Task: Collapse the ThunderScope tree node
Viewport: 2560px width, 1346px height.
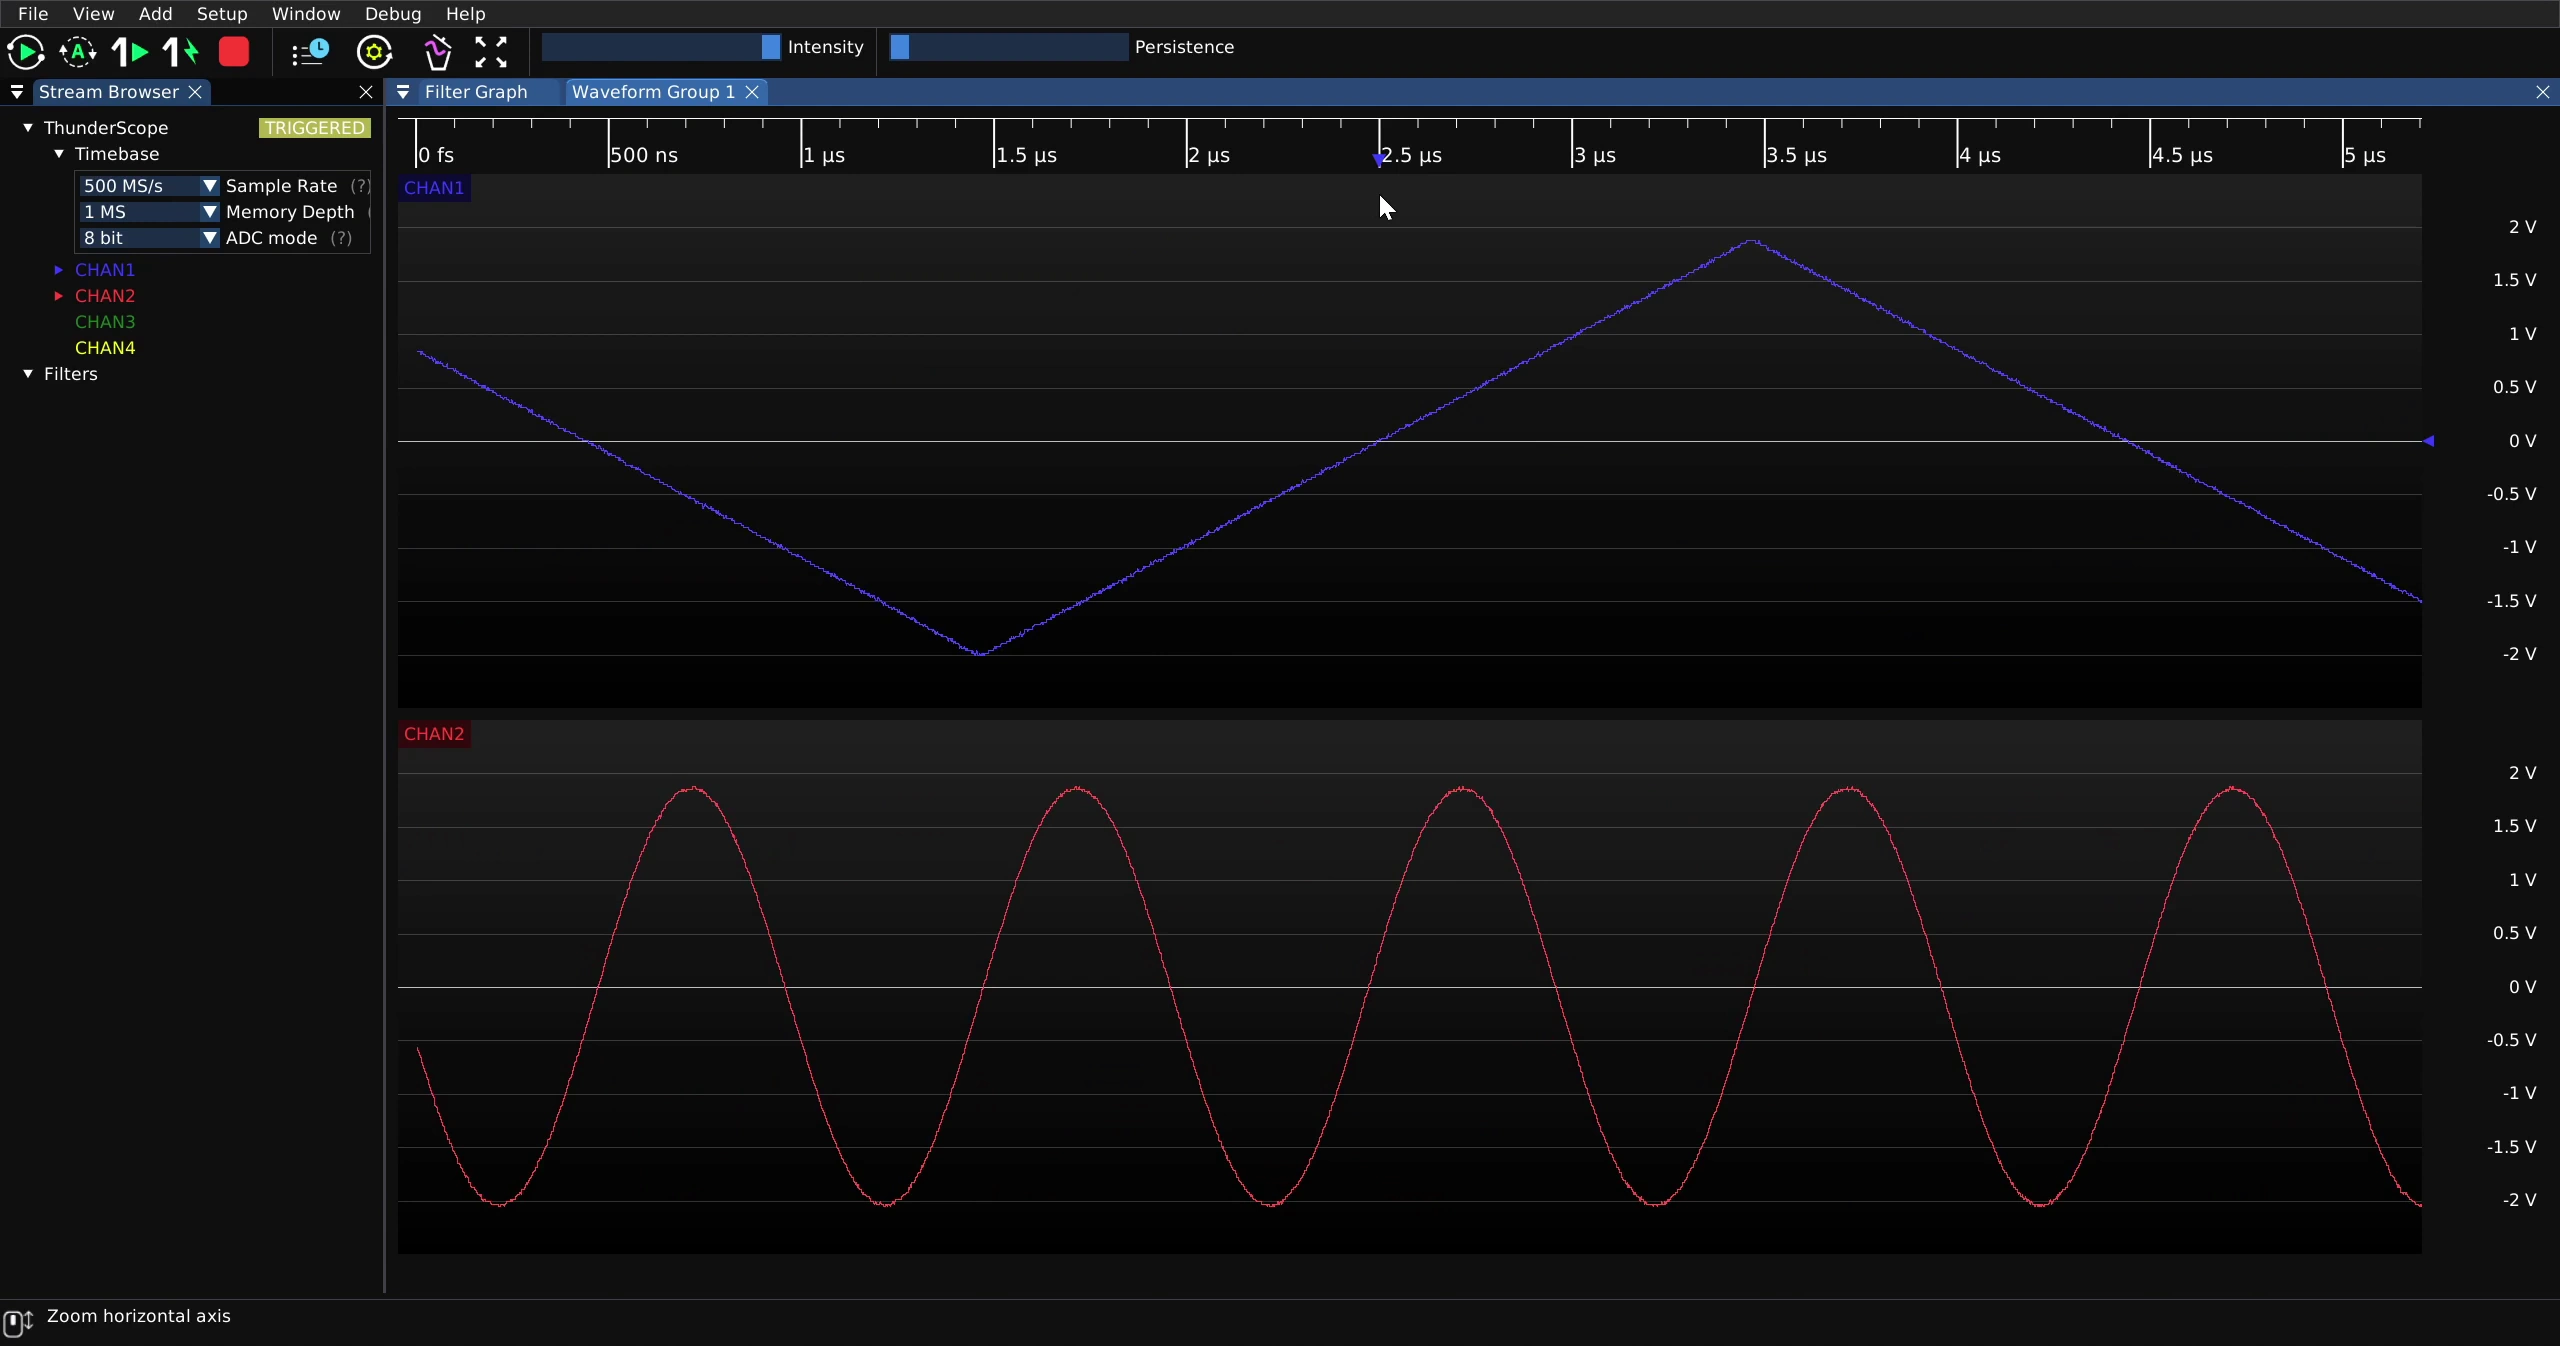Action: (28, 128)
